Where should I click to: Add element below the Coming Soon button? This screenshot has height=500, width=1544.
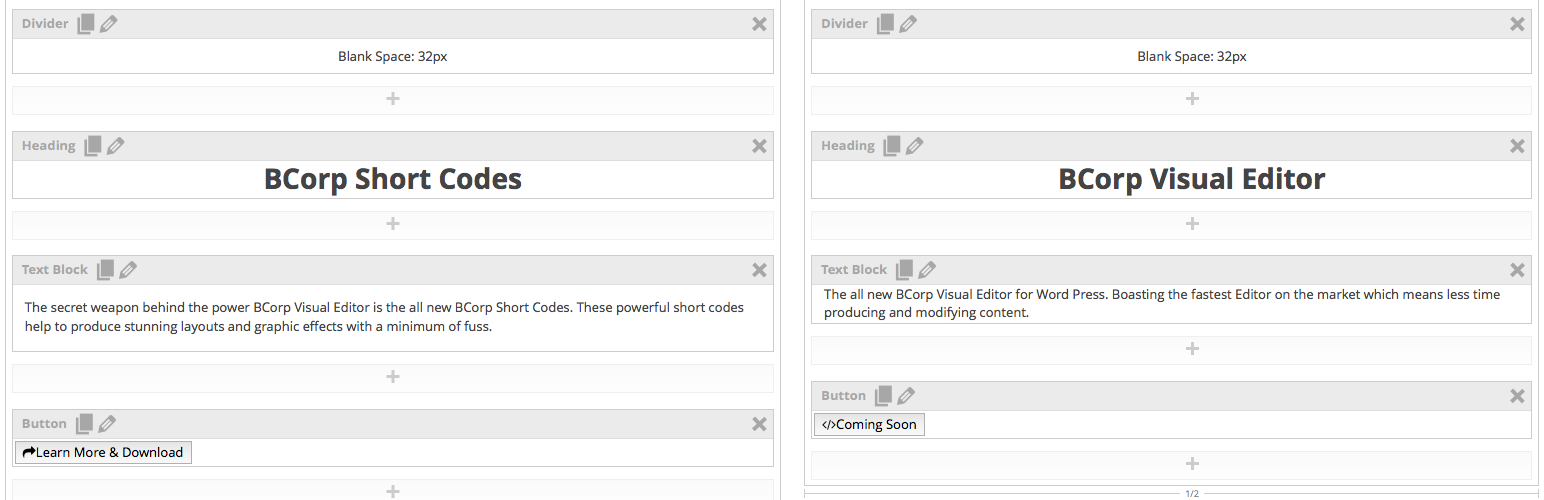(x=1191, y=464)
